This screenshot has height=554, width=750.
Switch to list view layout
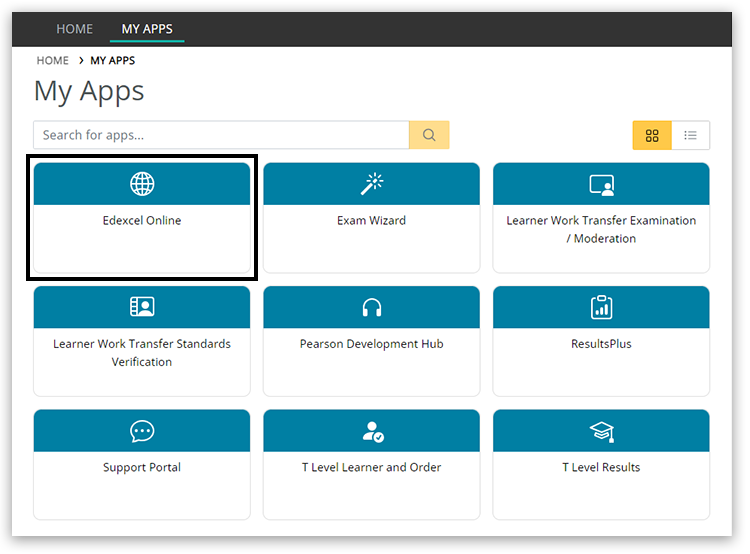pyautogui.click(x=690, y=135)
